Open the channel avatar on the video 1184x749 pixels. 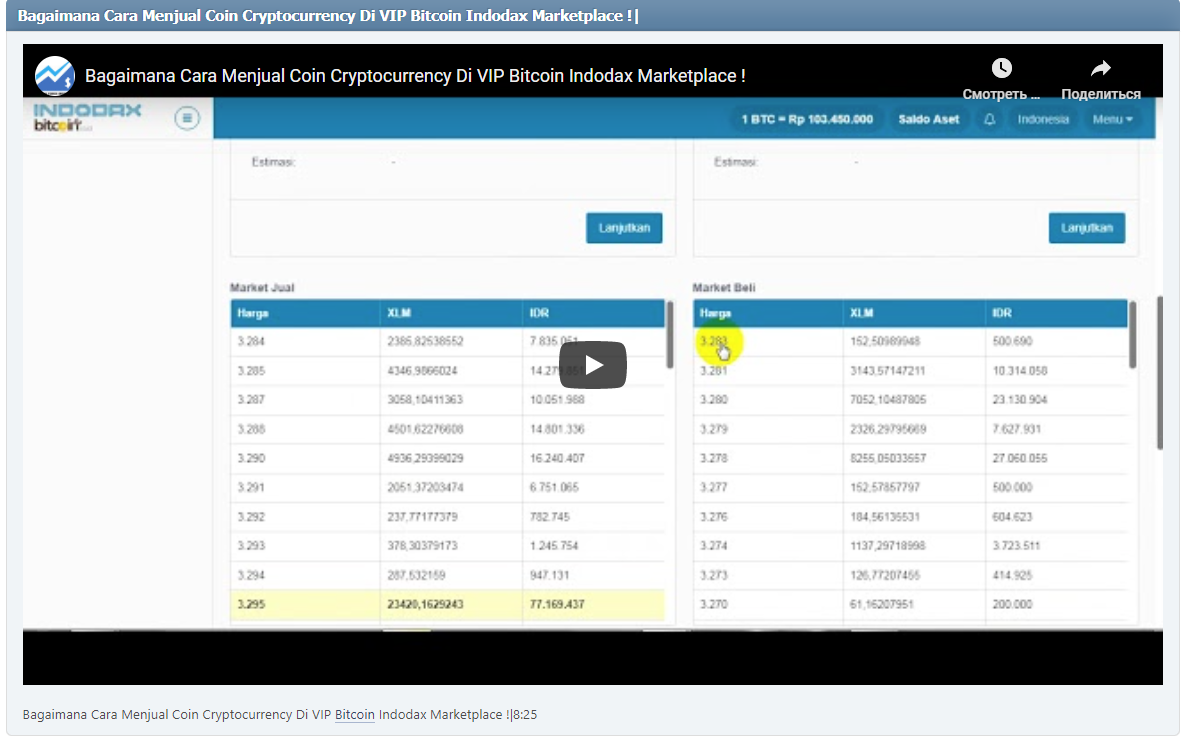pyautogui.click(x=54, y=76)
